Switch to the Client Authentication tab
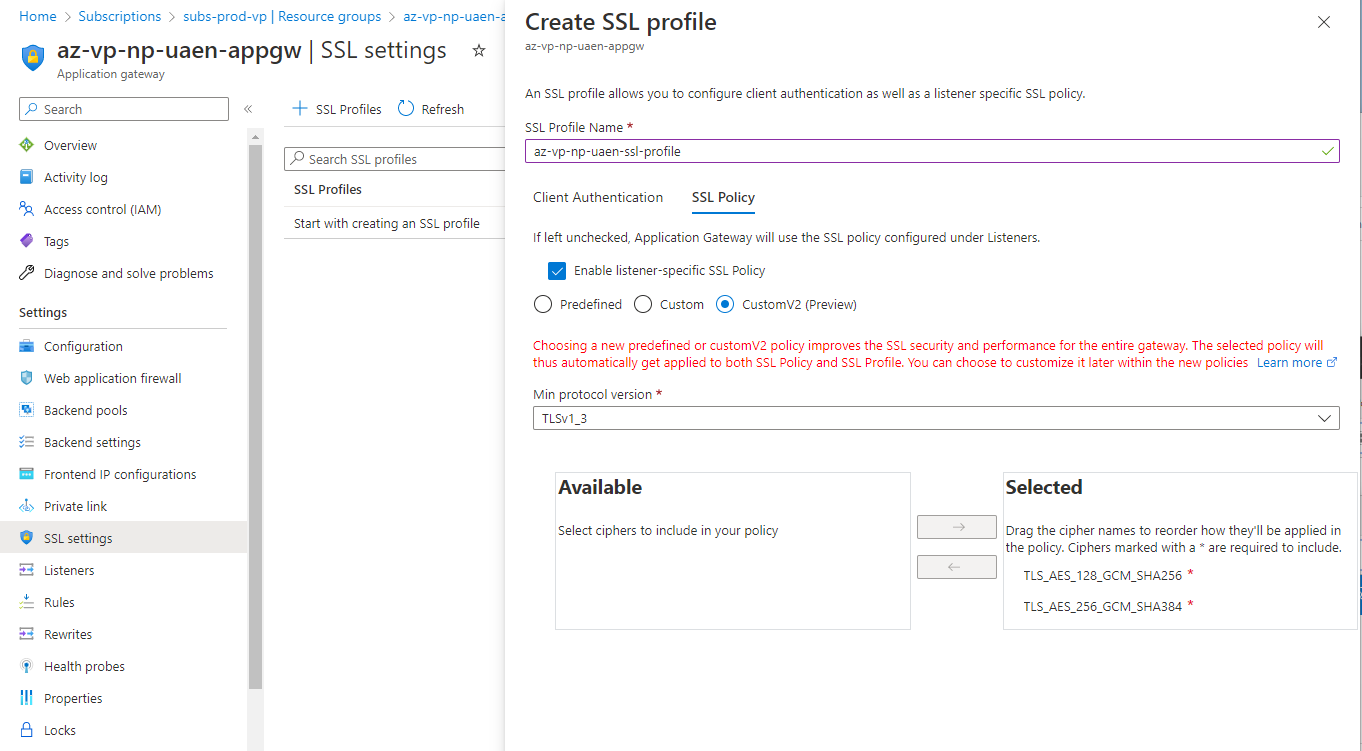Viewport: 1362px width, 751px height. click(x=598, y=197)
